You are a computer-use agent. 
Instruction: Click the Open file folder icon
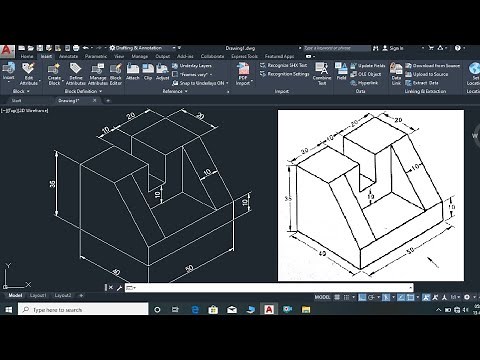coord(31,48)
